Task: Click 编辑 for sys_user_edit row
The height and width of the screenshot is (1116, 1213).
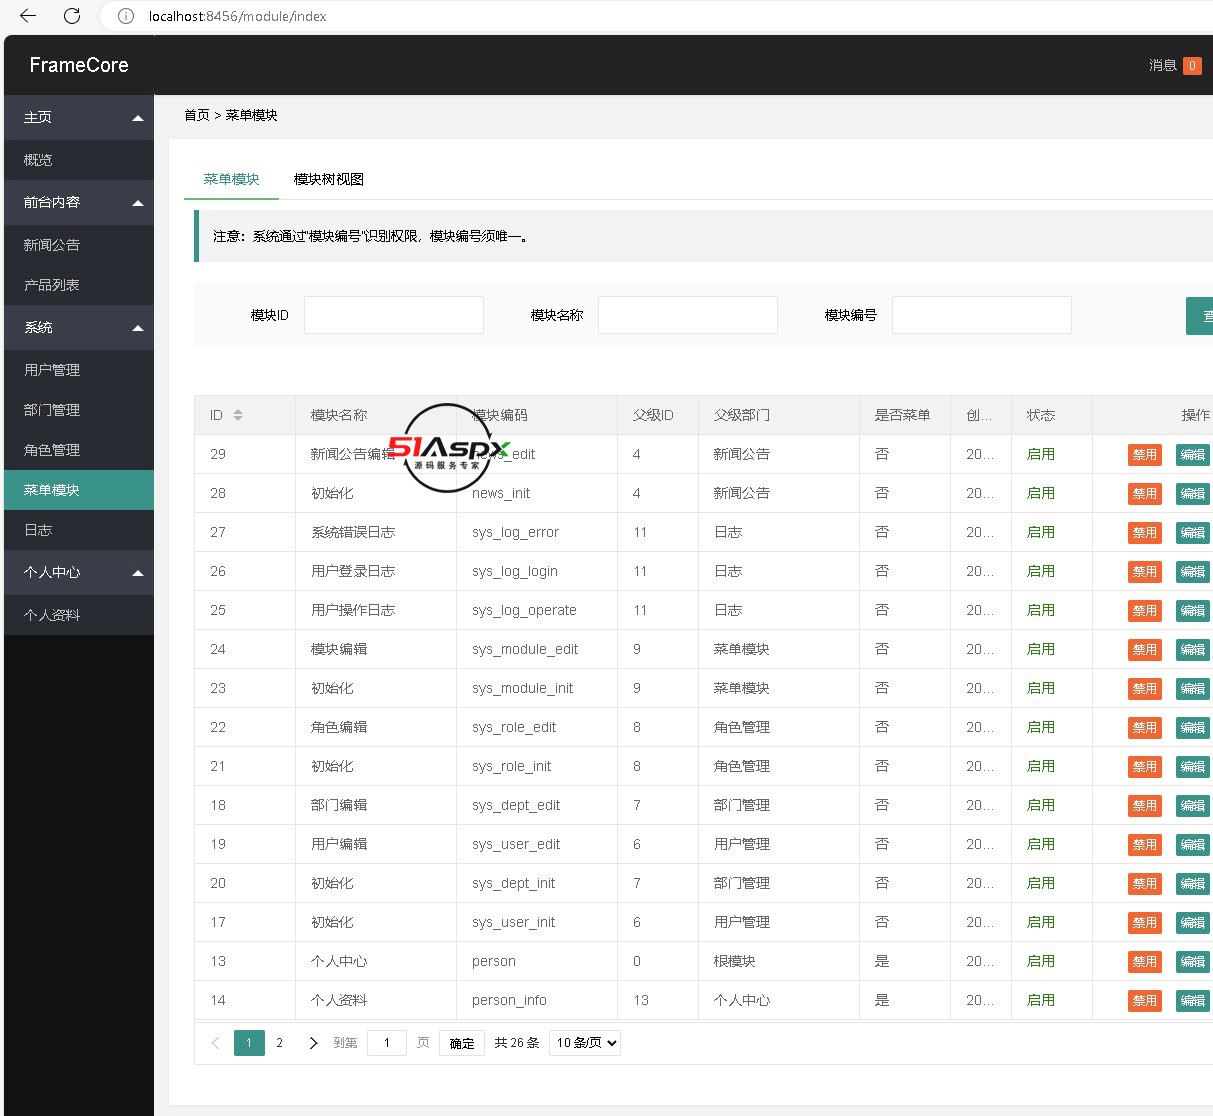Action: click(1193, 845)
